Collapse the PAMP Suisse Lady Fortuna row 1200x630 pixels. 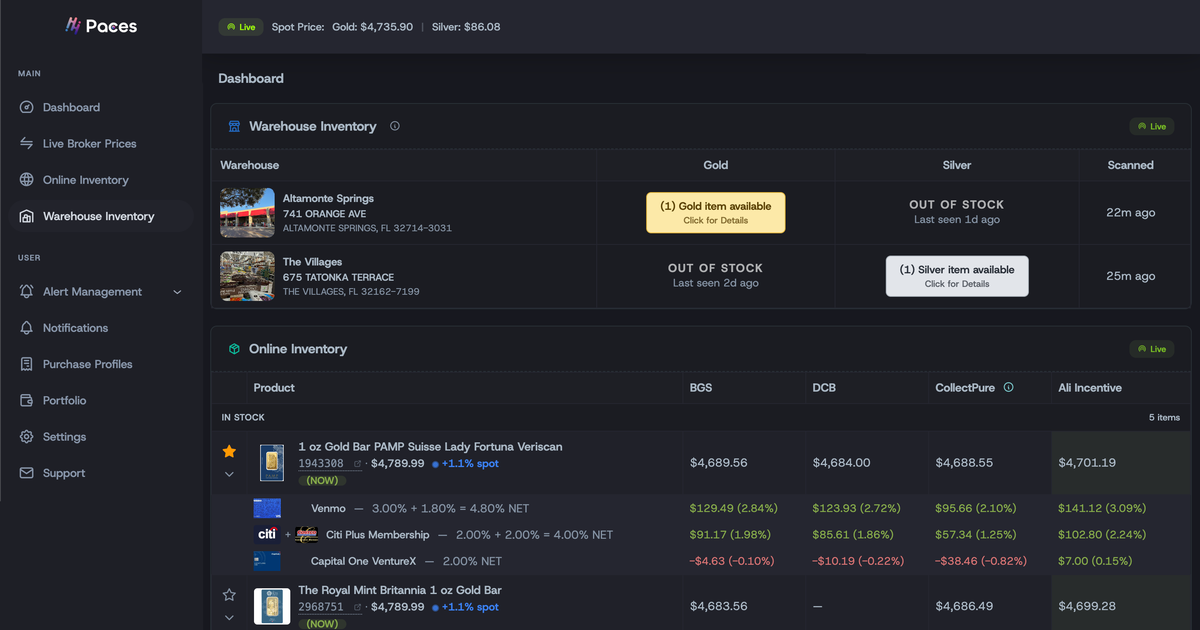click(229, 474)
